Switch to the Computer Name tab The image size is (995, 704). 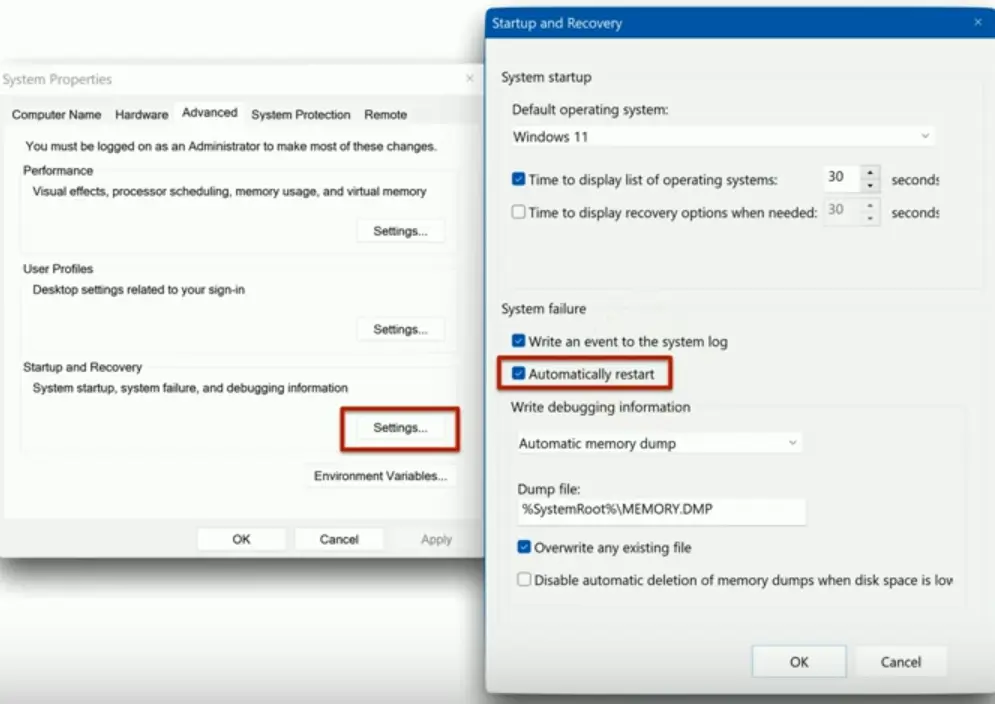pyautogui.click(x=56, y=115)
